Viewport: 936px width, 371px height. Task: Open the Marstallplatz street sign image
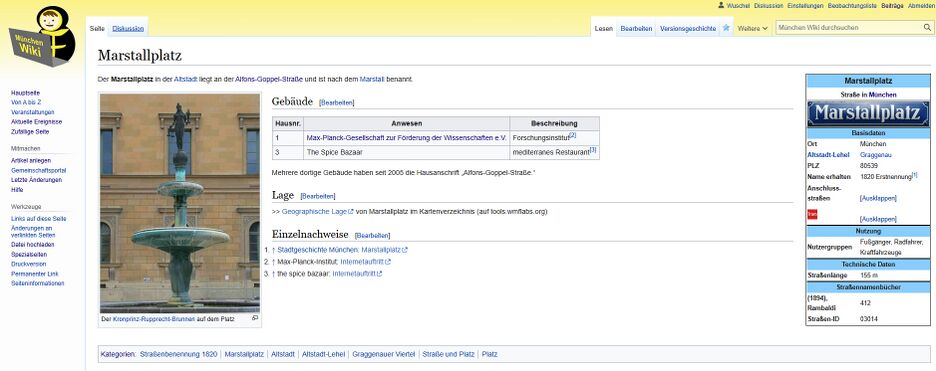point(868,113)
